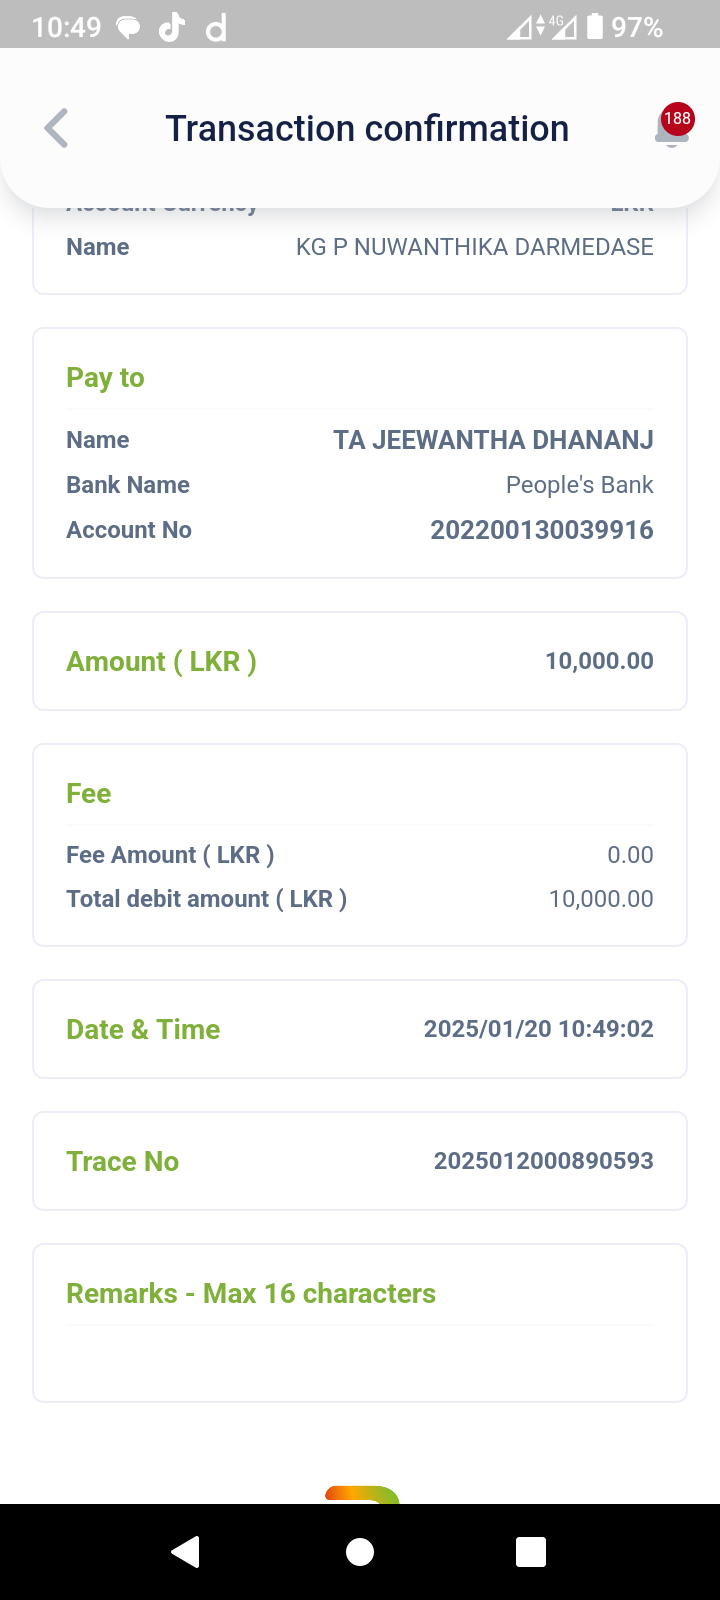Tap the Total debit amount value

pos(601,899)
